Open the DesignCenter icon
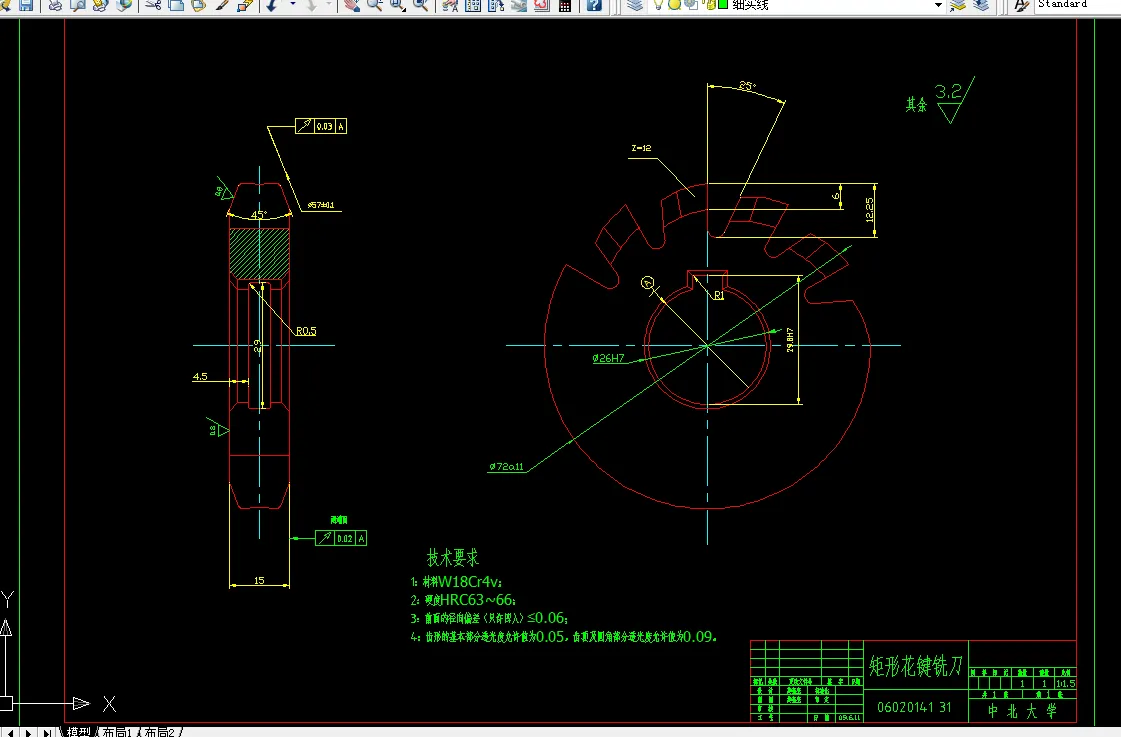The width and height of the screenshot is (1121, 737). [x=473, y=5]
